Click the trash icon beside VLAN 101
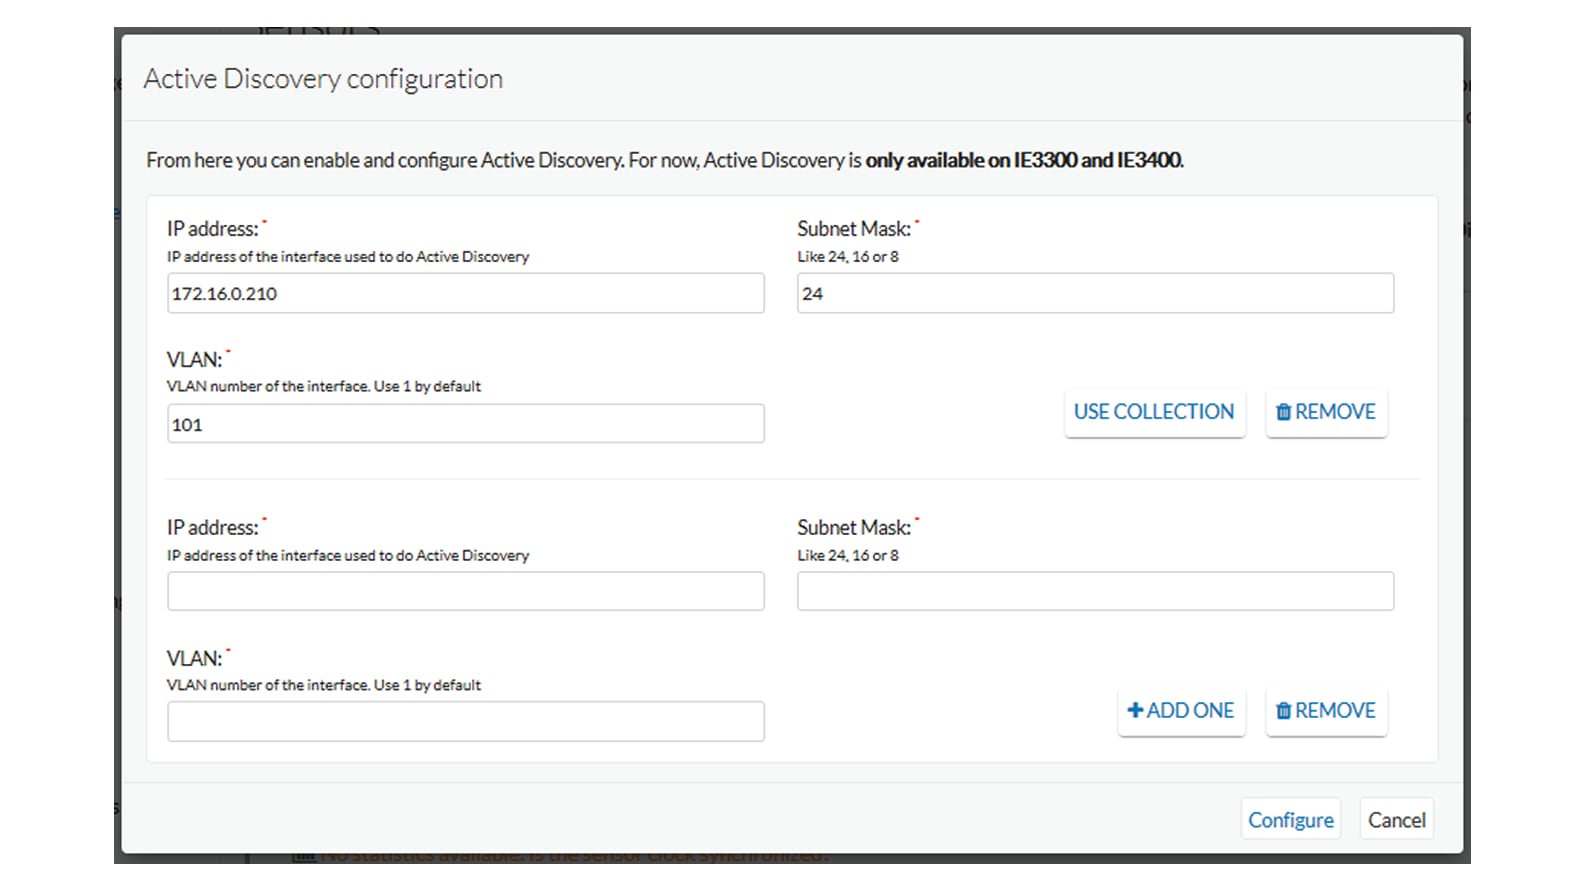The width and height of the screenshot is (1584, 891). point(1283,412)
